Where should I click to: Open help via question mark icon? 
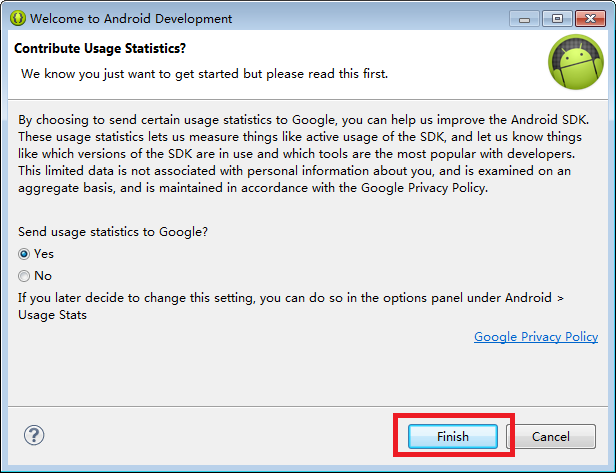[34, 435]
